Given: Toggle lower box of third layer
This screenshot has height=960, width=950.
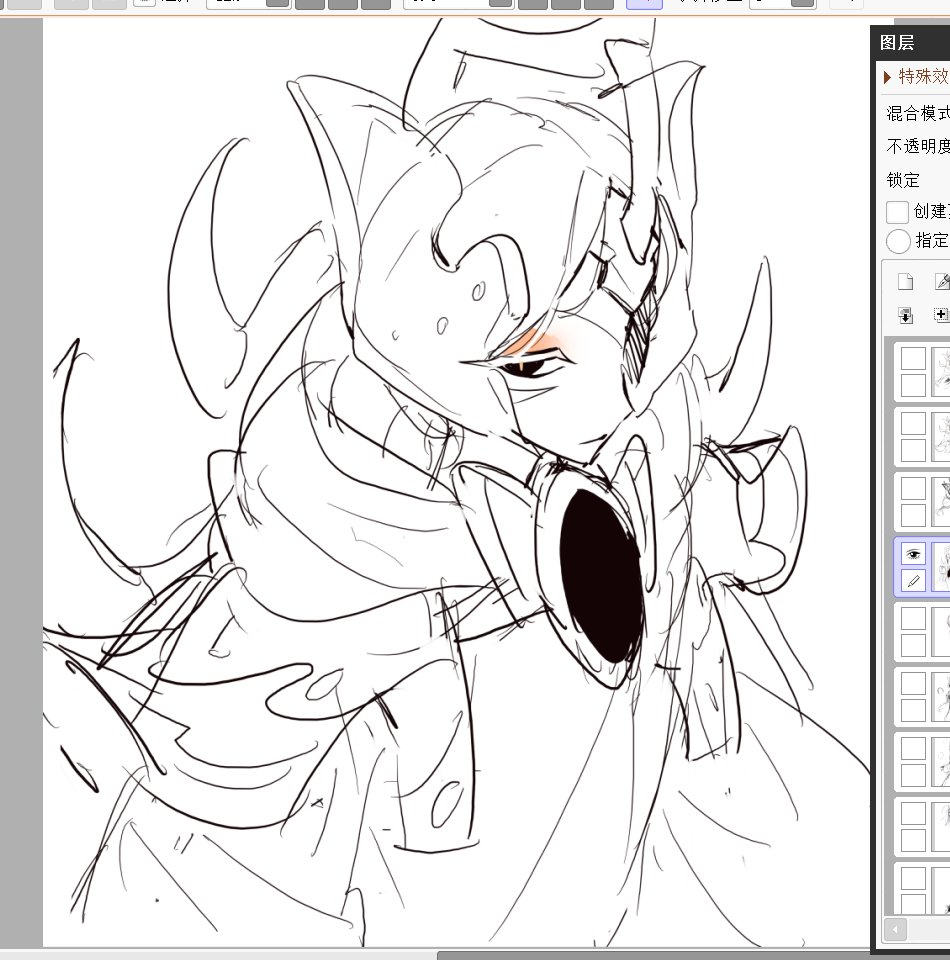Looking at the screenshot, I should tap(913, 515).
